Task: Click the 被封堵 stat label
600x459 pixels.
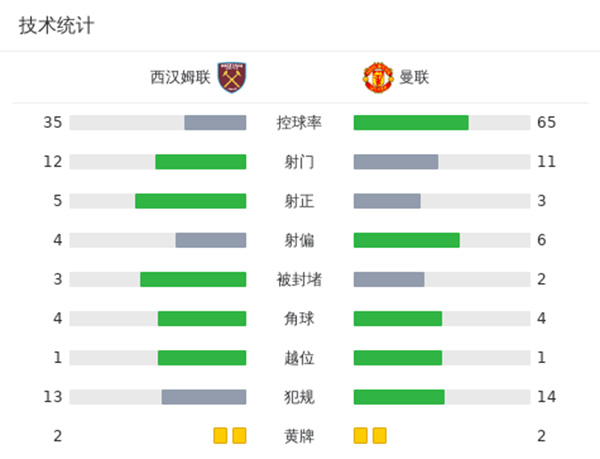Action: 299,279
